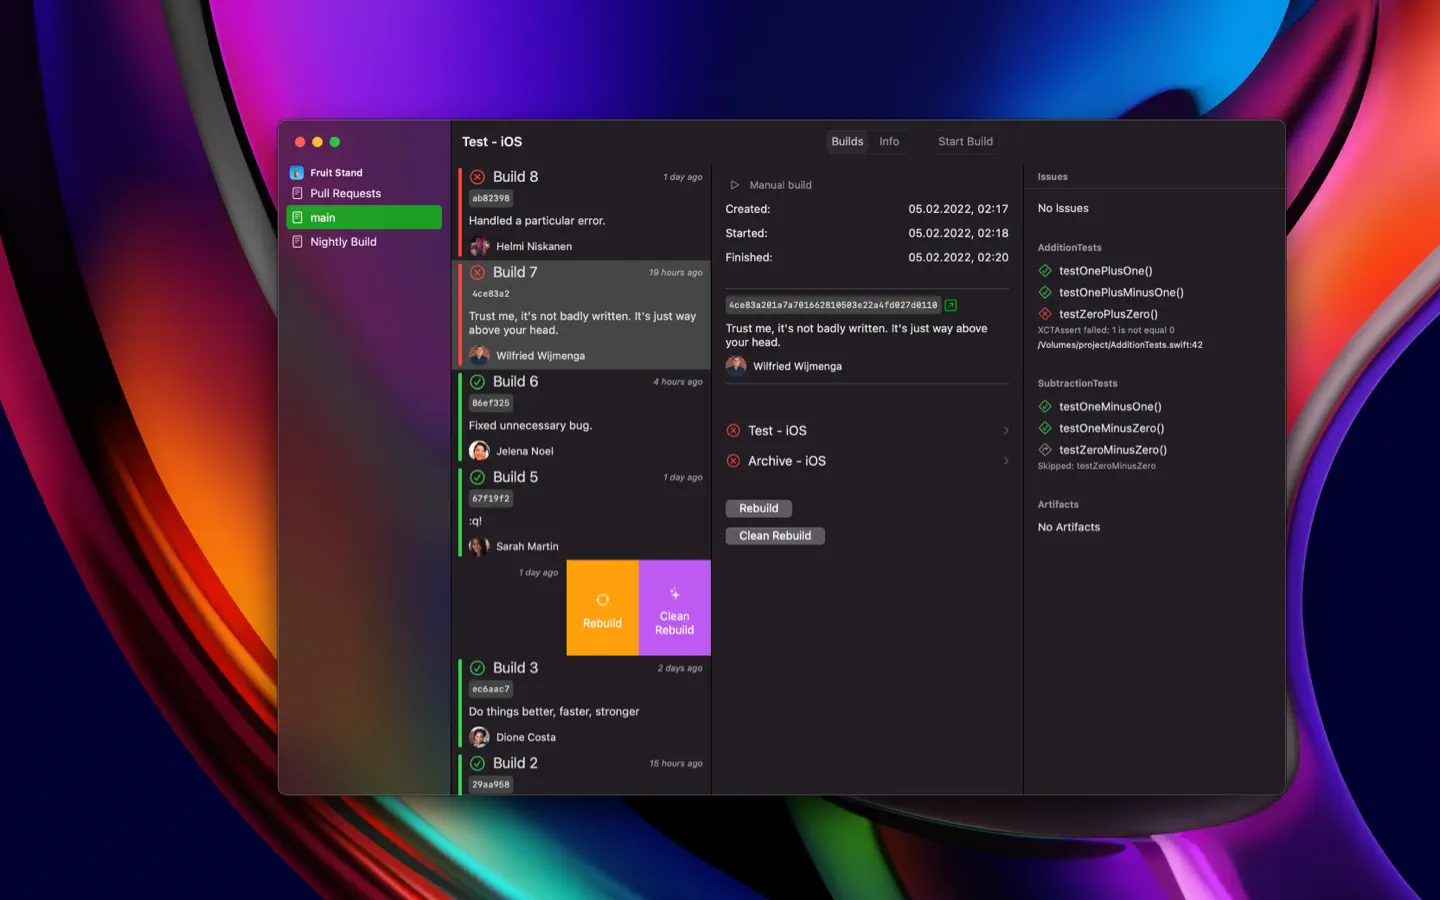This screenshot has width=1440, height=900.
Task: Click 'Handled a particular error.' commit message
Action: click(537, 221)
